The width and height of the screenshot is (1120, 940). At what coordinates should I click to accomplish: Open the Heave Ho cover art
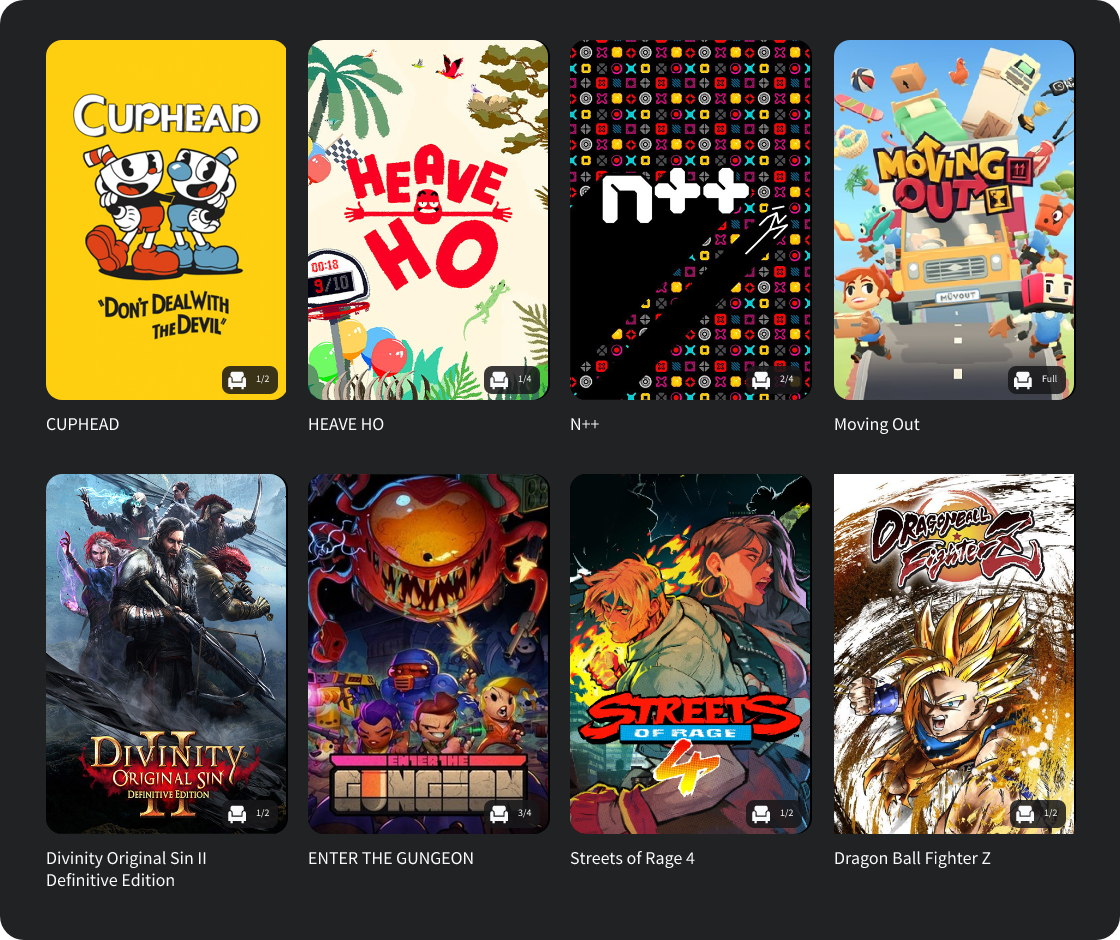(x=428, y=220)
